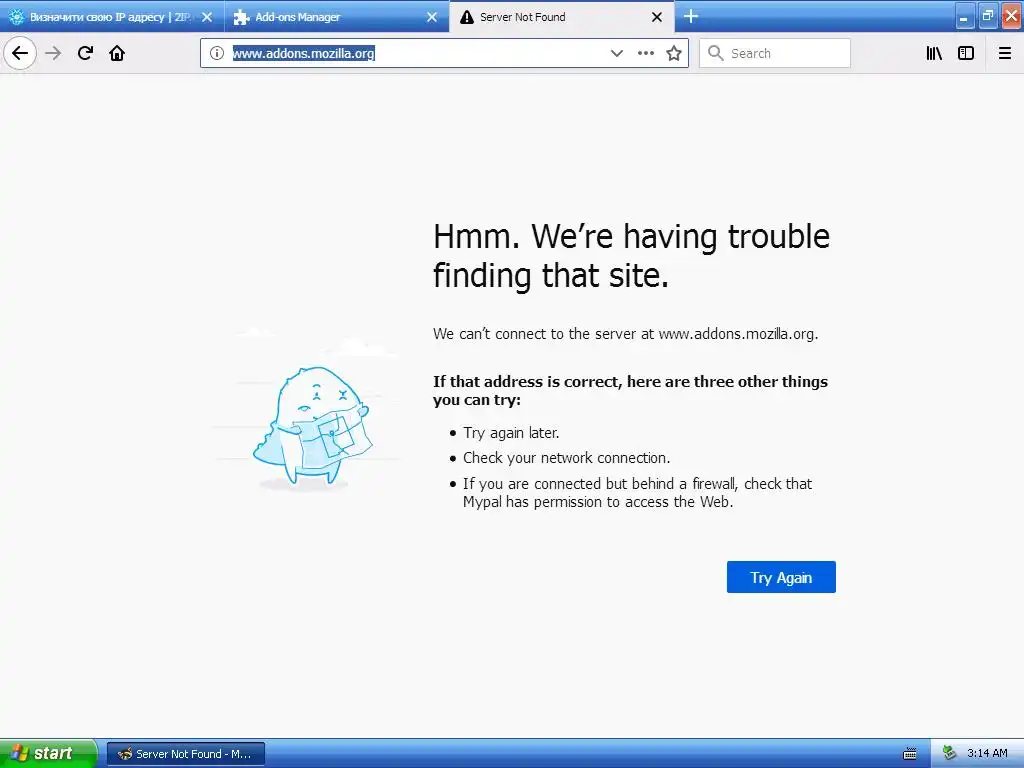The height and width of the screenshot is (768, 1024).
Task: Open the Windows start menu
Action: (x=48, y=753)
